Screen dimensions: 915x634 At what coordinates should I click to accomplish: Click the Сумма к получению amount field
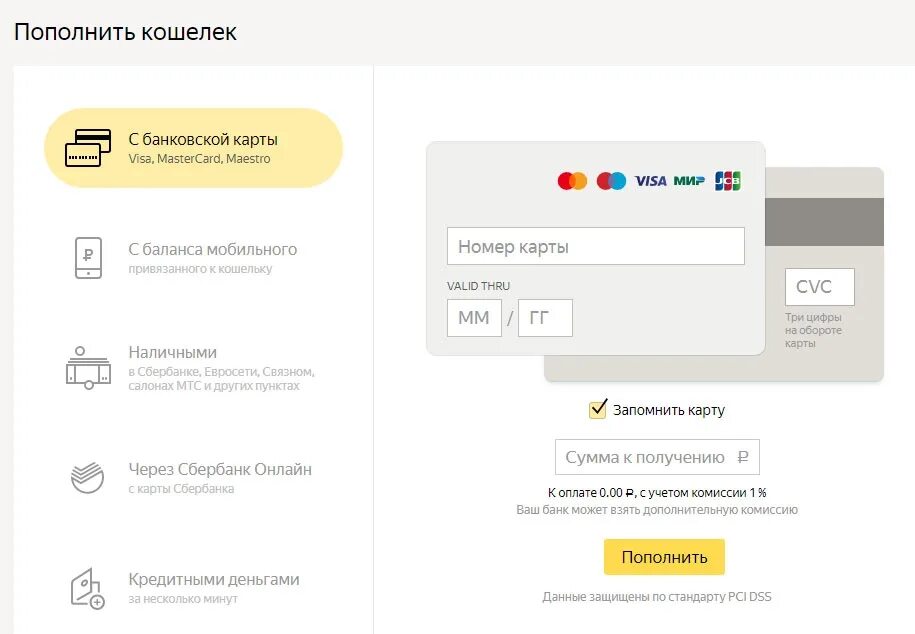[x=656, y=457]
